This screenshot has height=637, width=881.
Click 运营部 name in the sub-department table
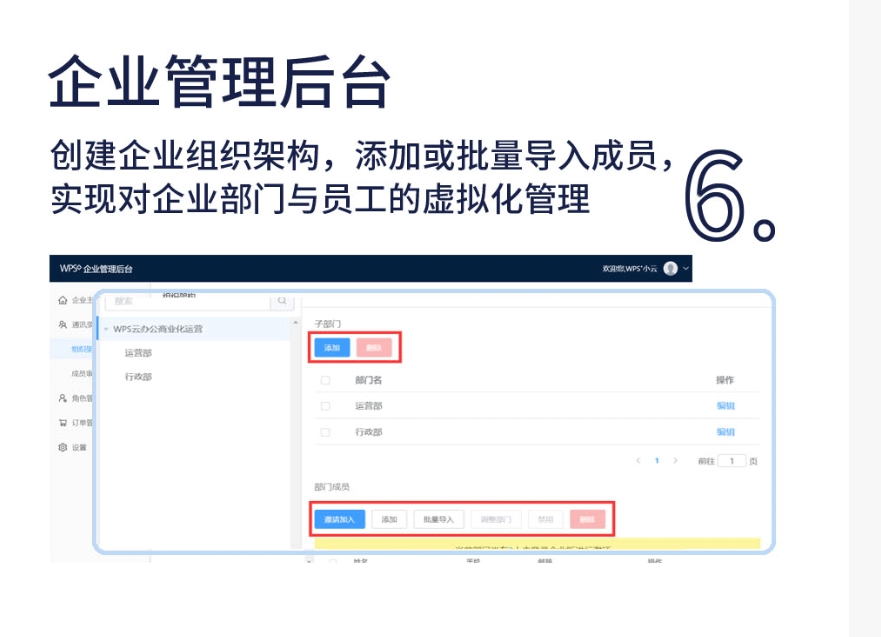(369, 406)
